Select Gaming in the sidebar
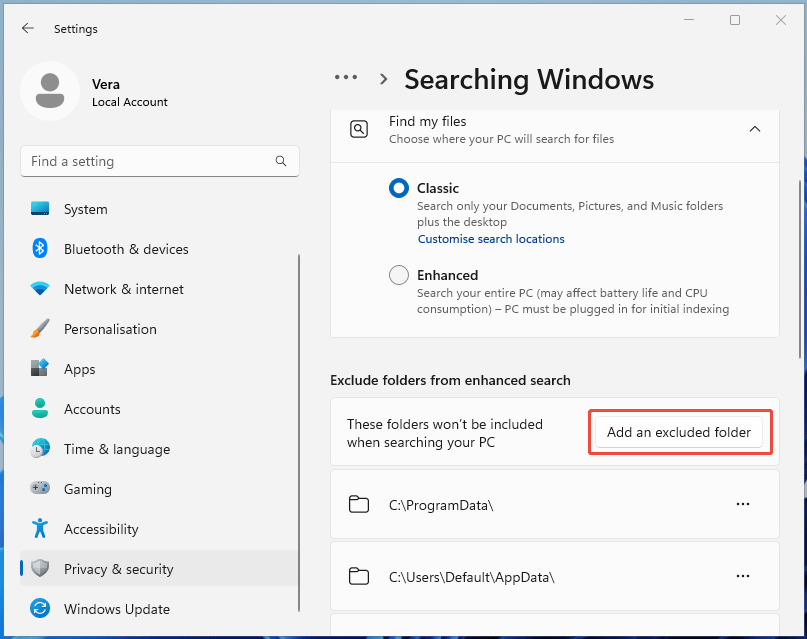 pos(90,489)
